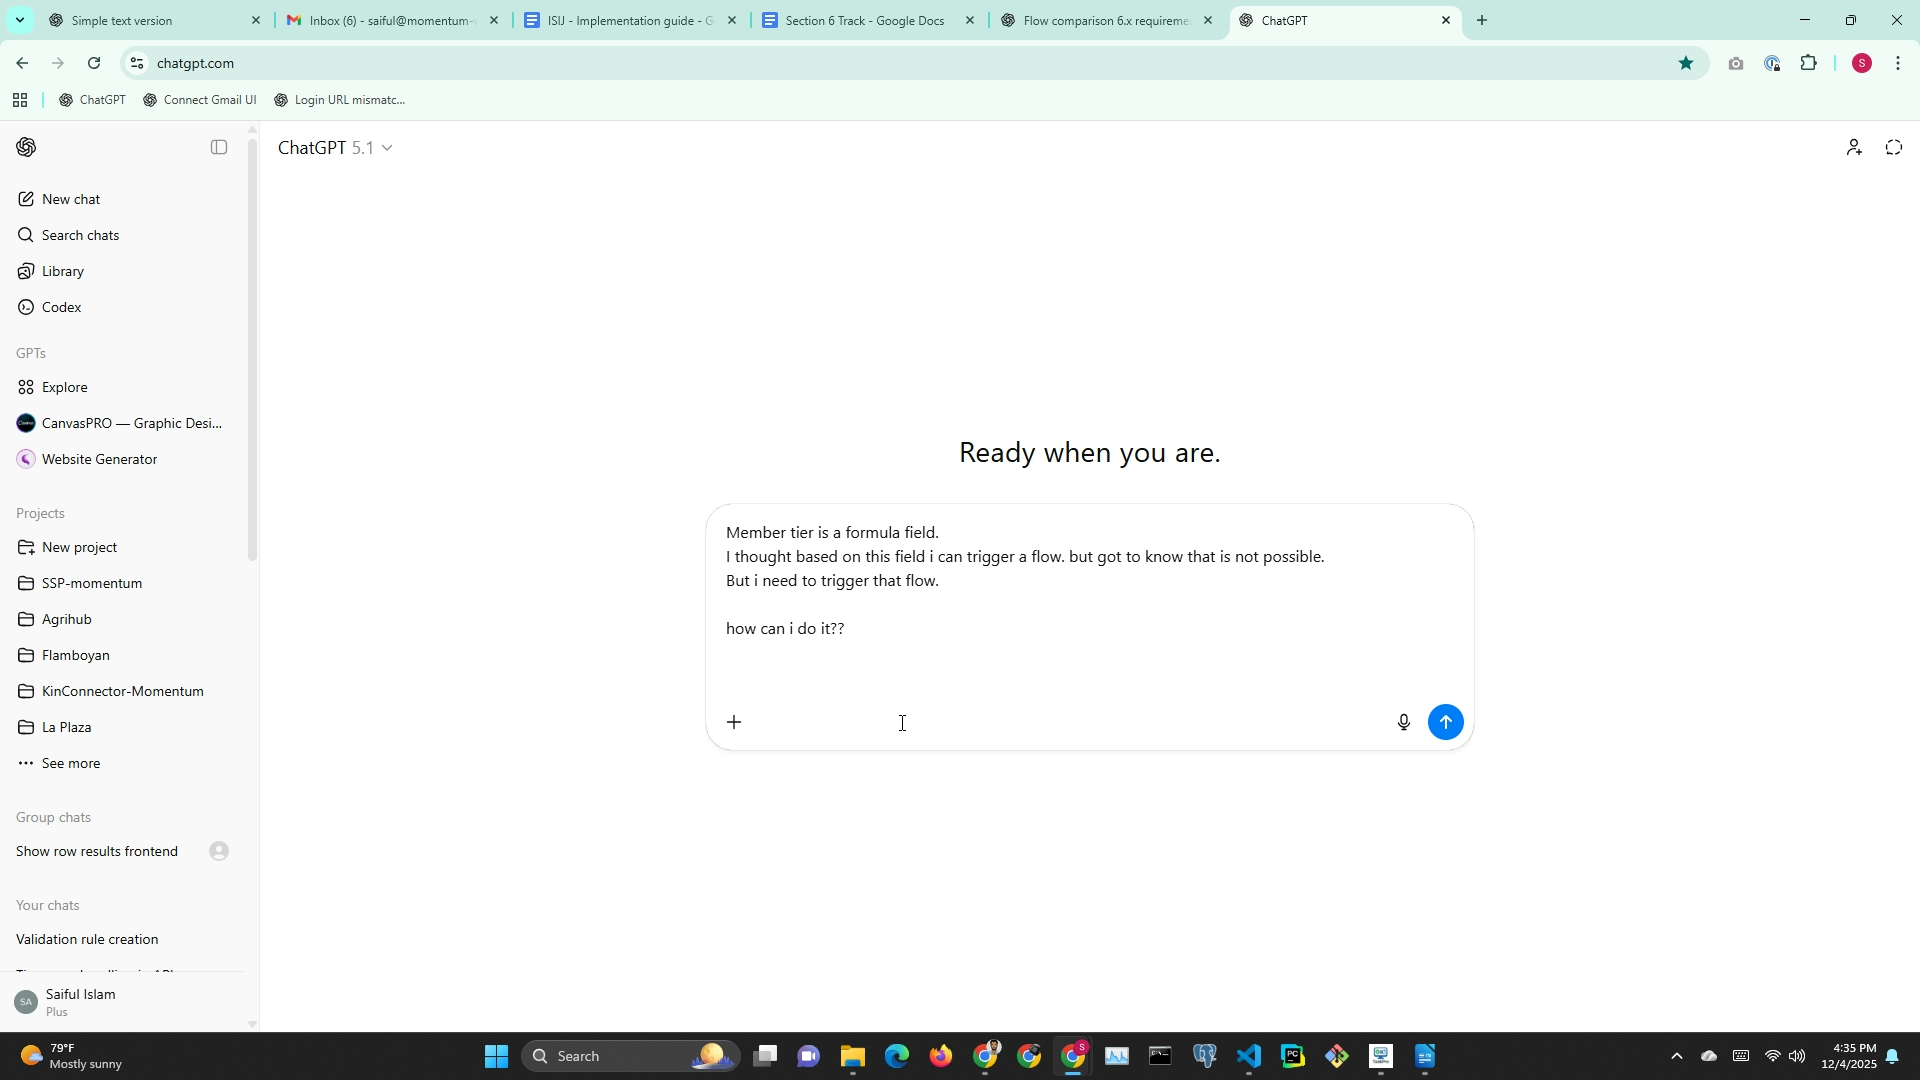
Task: Bookmark star icon in address bar
Action: (x=1686, y=63)
